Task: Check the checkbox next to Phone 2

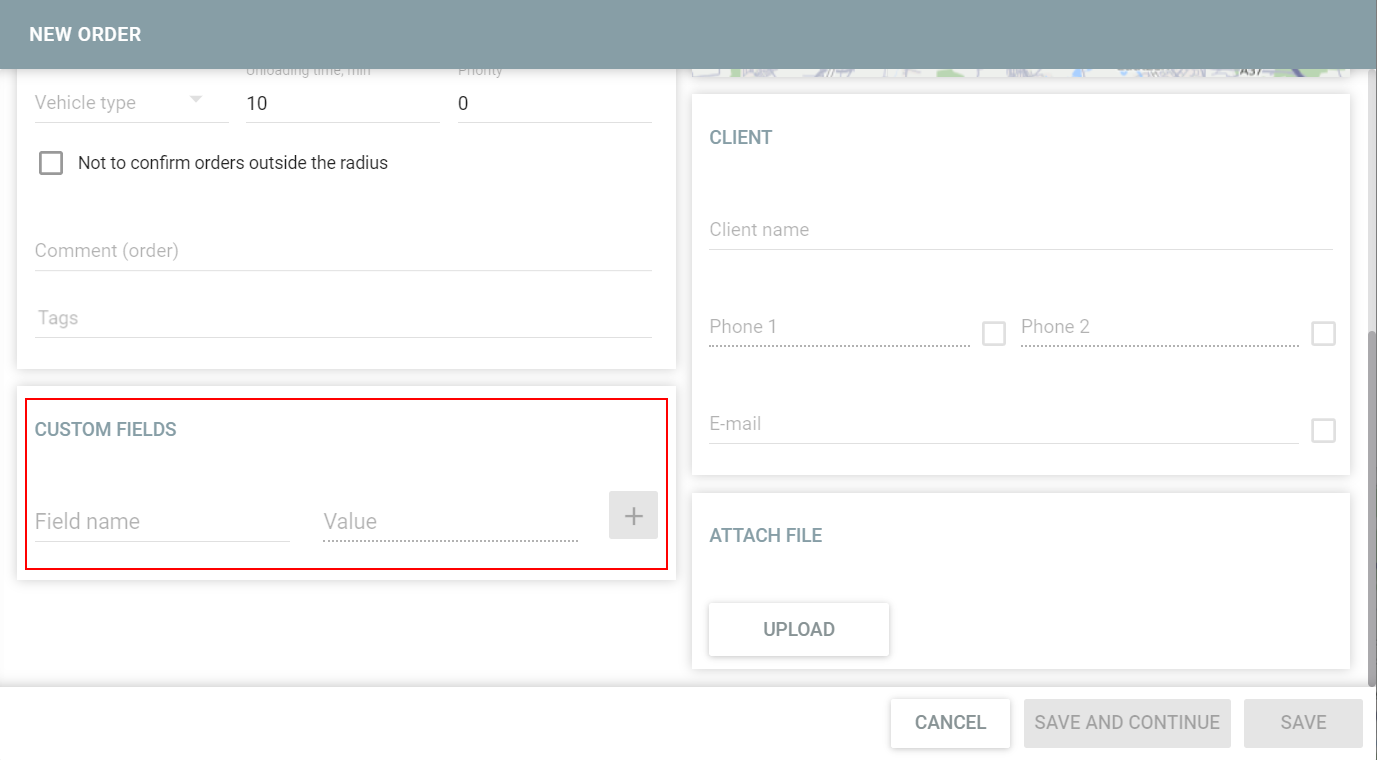Action: [1323, 333]
